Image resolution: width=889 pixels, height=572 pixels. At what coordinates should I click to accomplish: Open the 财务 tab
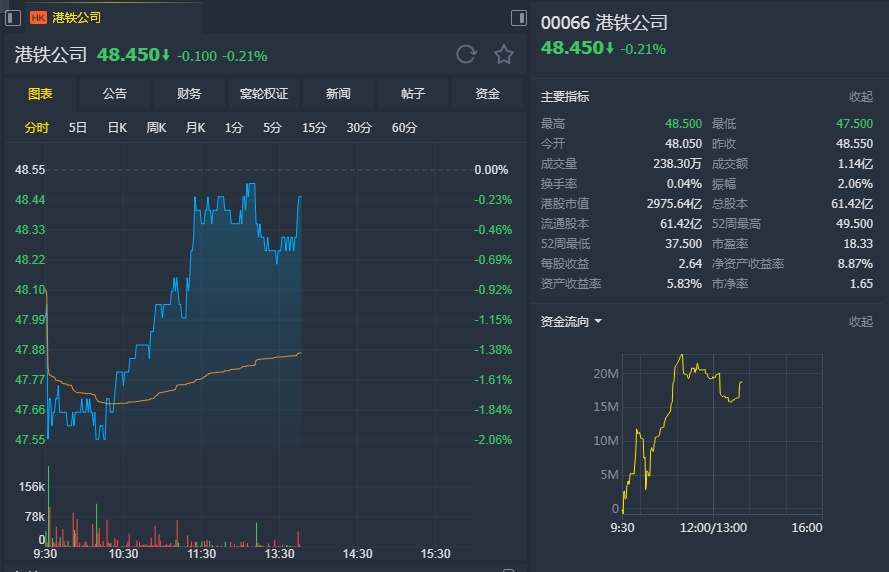189,94
